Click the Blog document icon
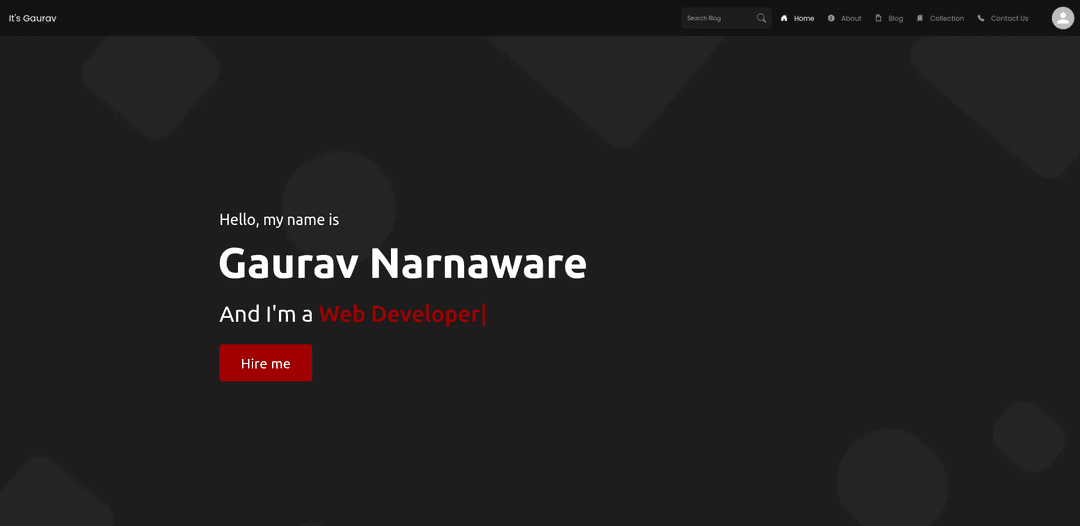Viewport: 1080px width, 526px height. click(x=878, y=19)
